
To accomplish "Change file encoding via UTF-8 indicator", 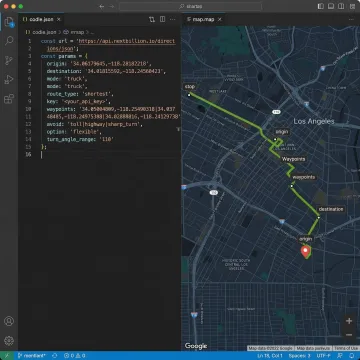I will pyautogui.click(x=323, y=356).
